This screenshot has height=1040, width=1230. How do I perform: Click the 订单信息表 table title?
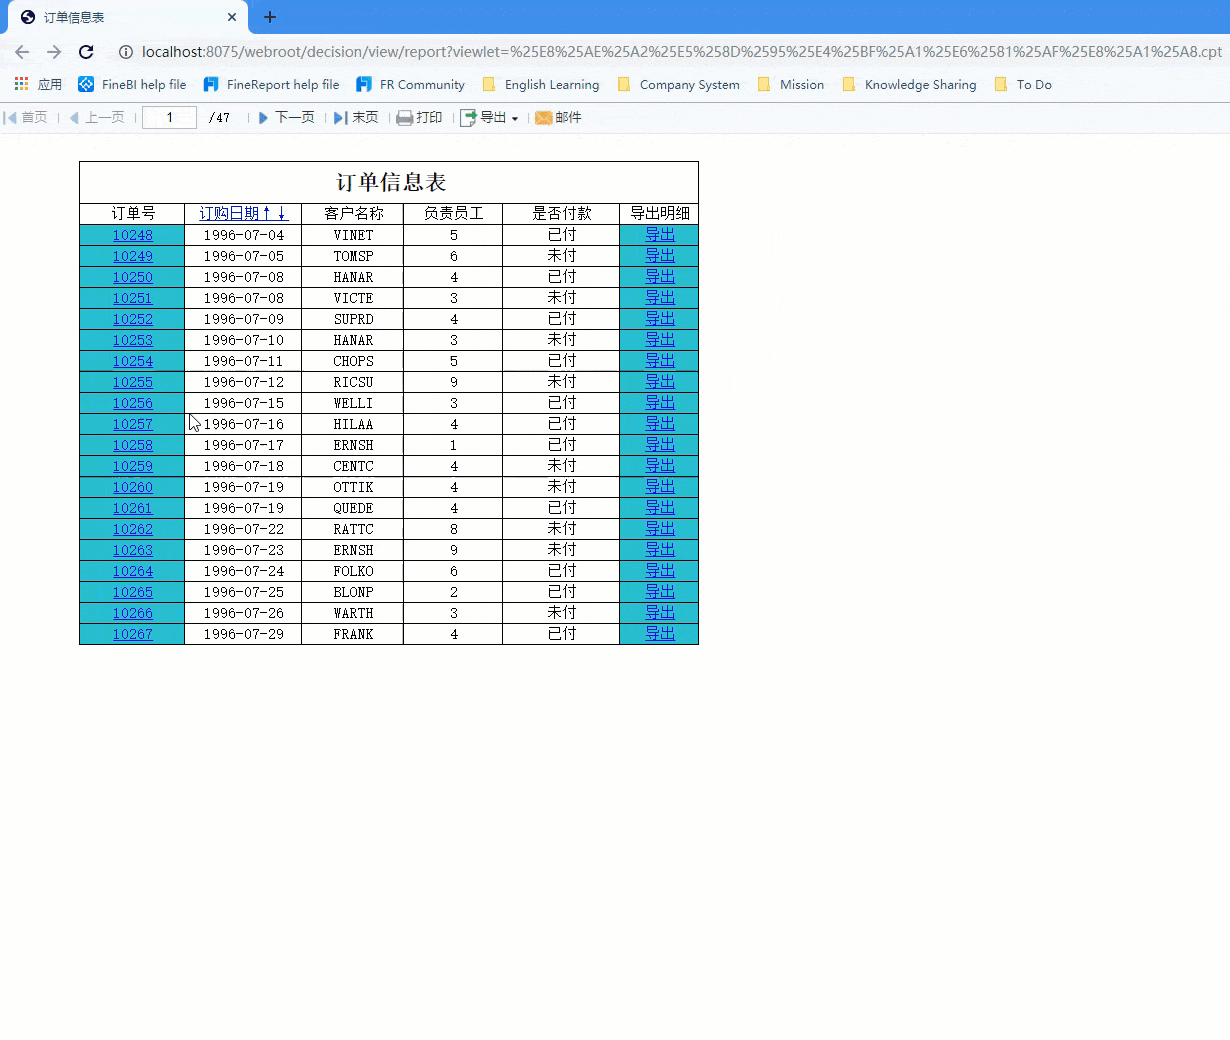(x=391, y=183)
